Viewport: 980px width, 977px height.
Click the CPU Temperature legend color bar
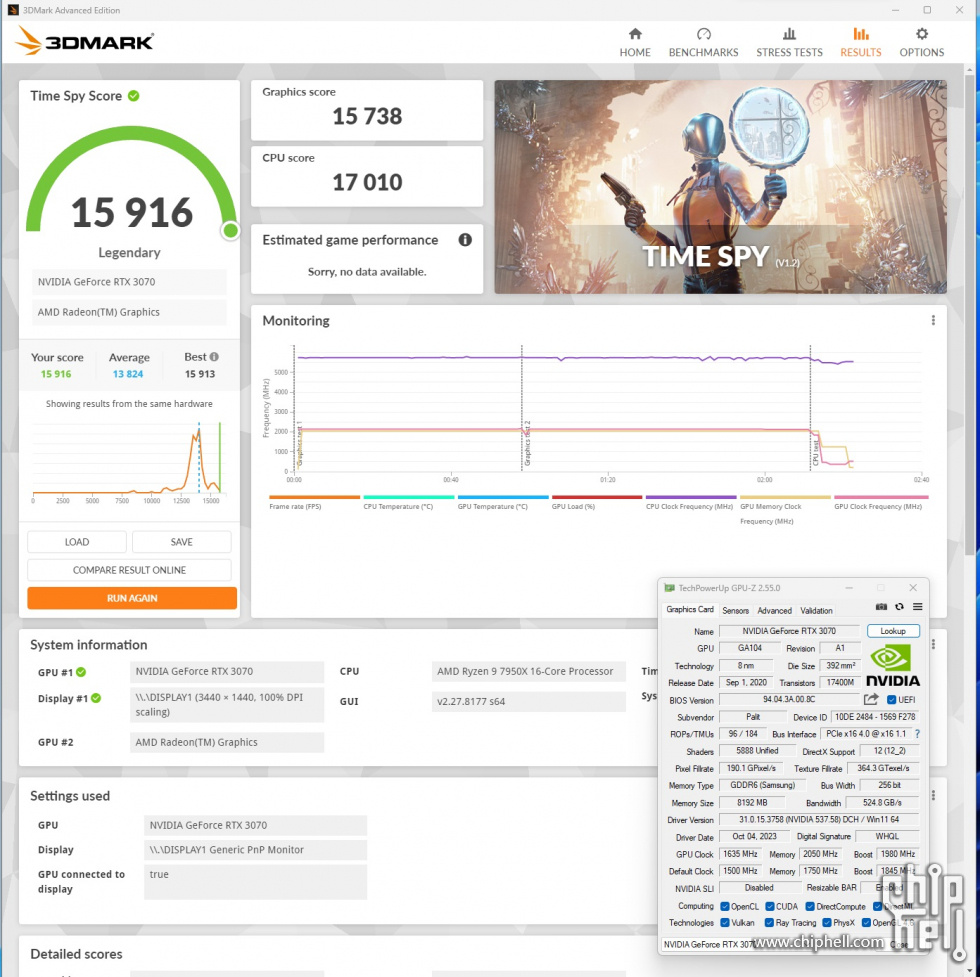(x=409, y=498)
